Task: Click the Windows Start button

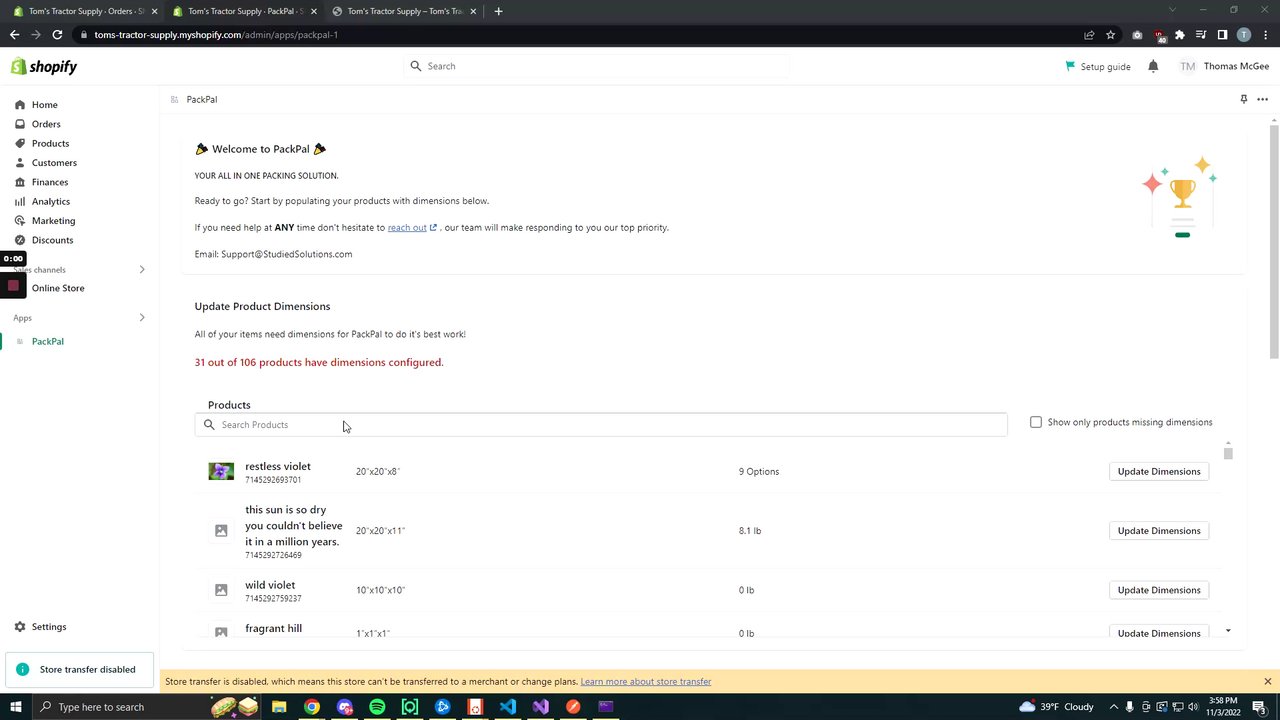Action: (15, 707)
